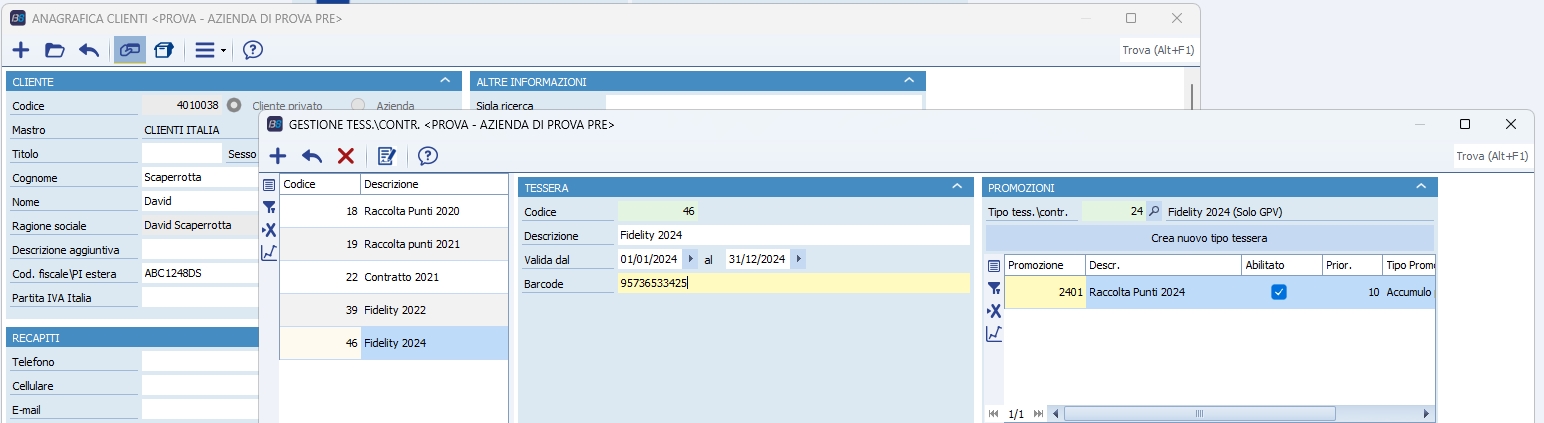
Task: Click the filter funnel icon beside the tessera list
Action: (x=269, y=207)
